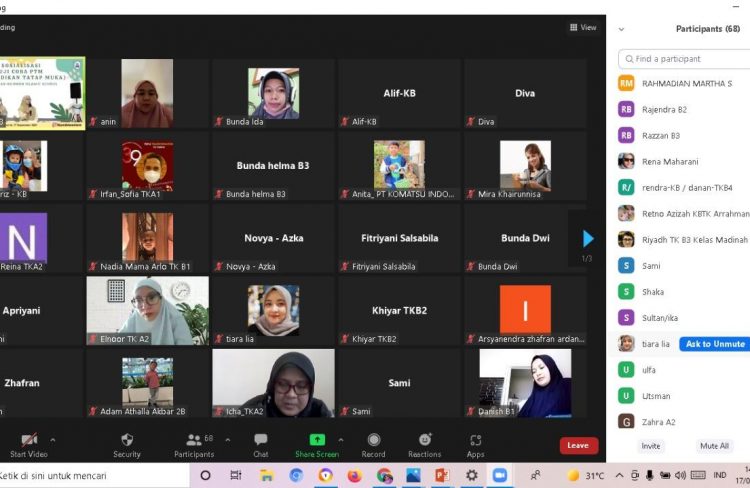
Task: Click the Invite button
Action: (x=651, y=445)
